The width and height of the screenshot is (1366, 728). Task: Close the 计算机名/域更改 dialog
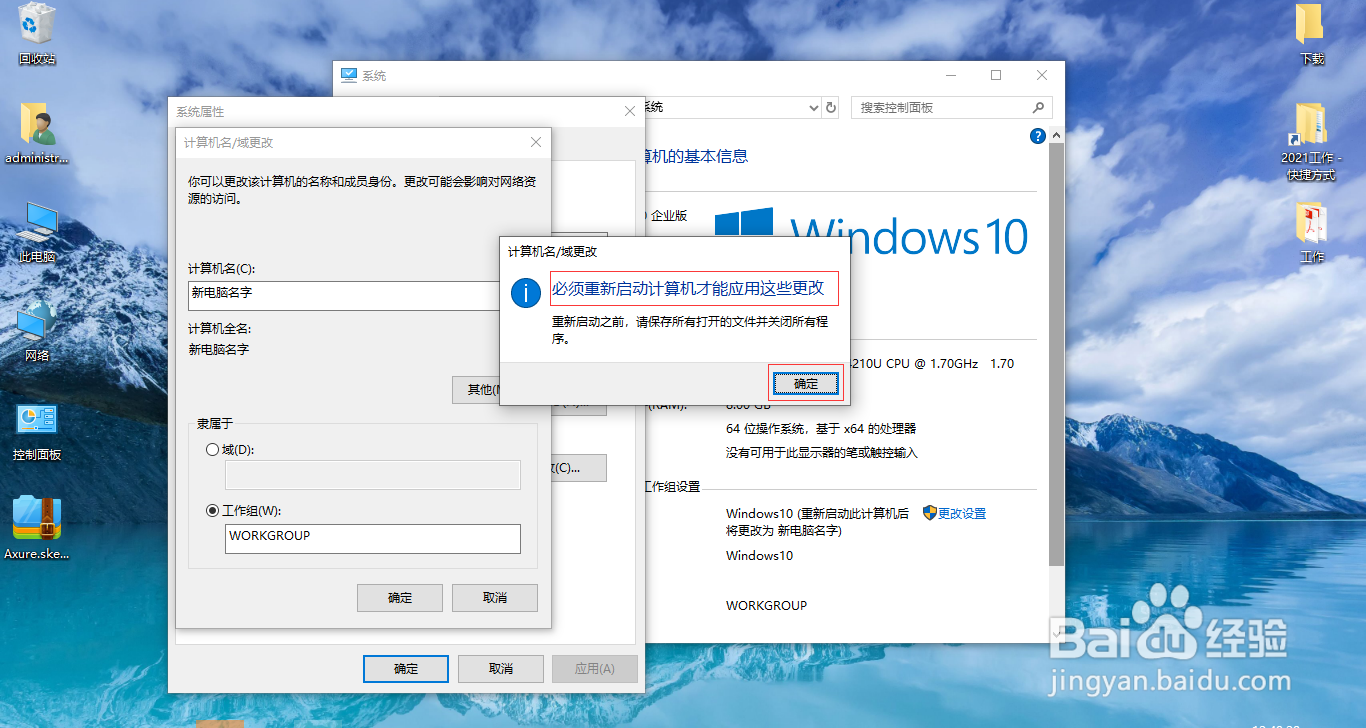click(x=536, y=143)
